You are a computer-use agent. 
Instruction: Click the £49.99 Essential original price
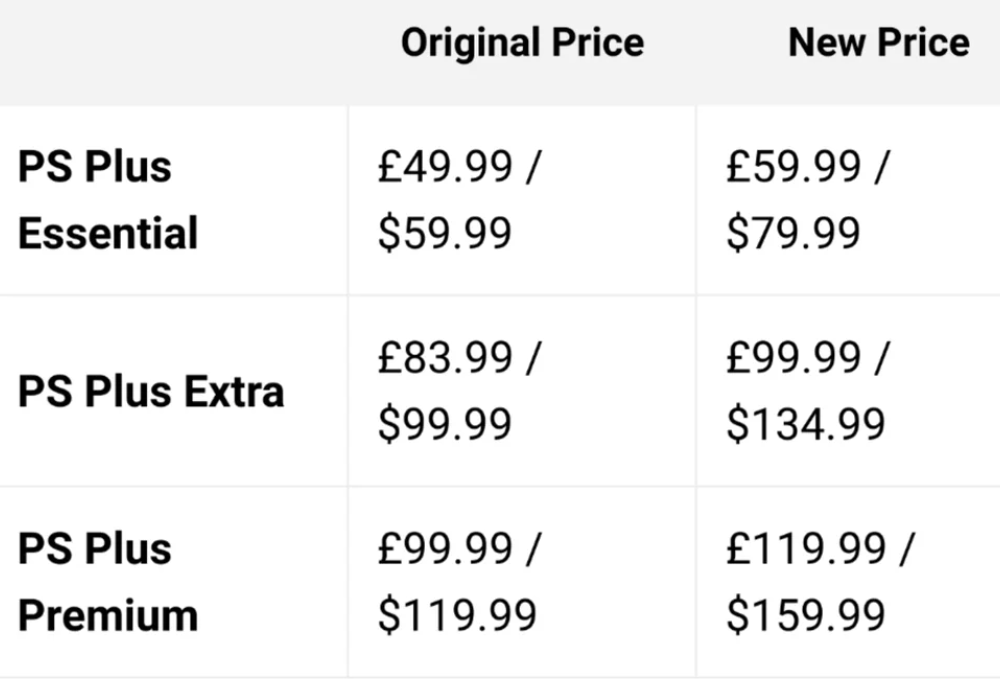coord(445,166)
